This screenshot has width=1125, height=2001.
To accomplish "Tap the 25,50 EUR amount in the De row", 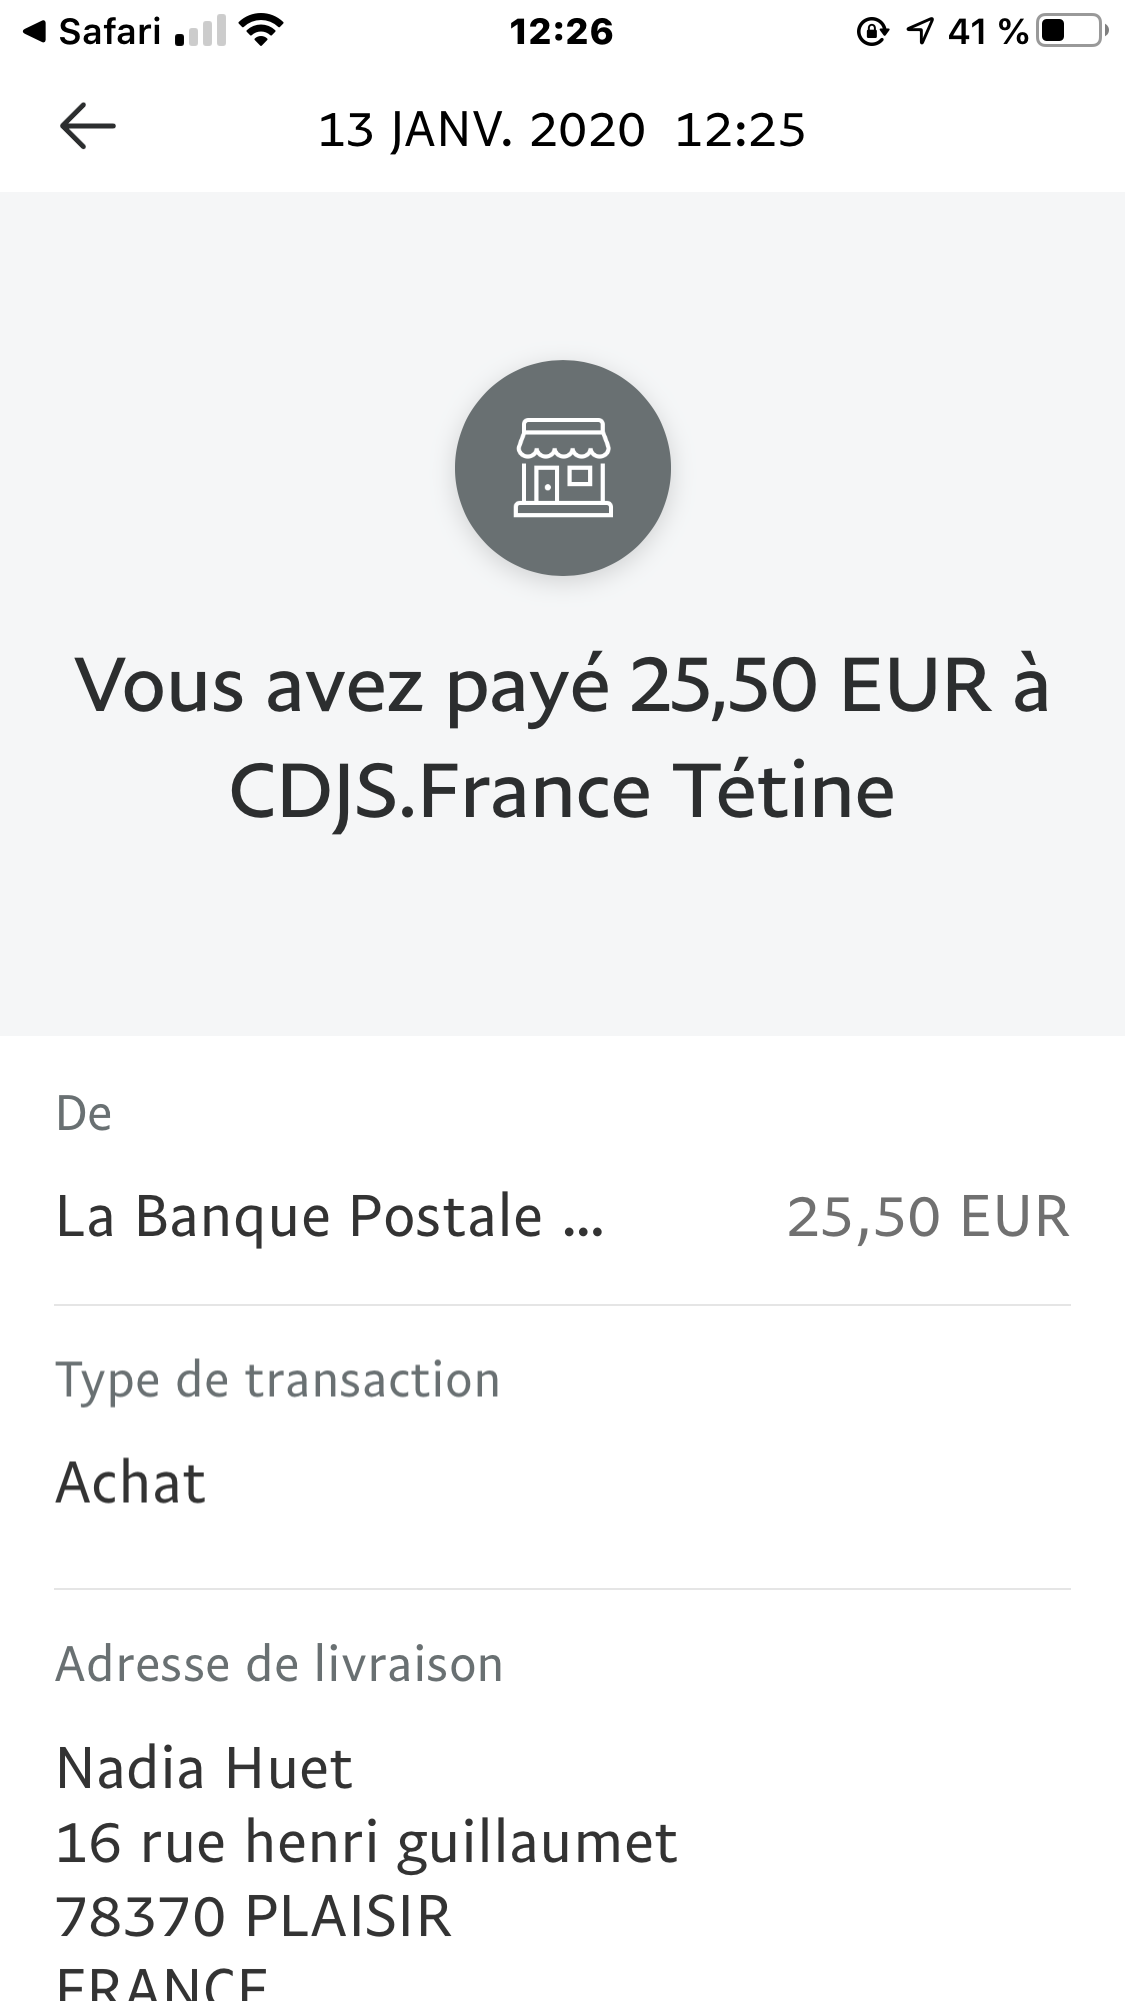I will point(928,1217).
